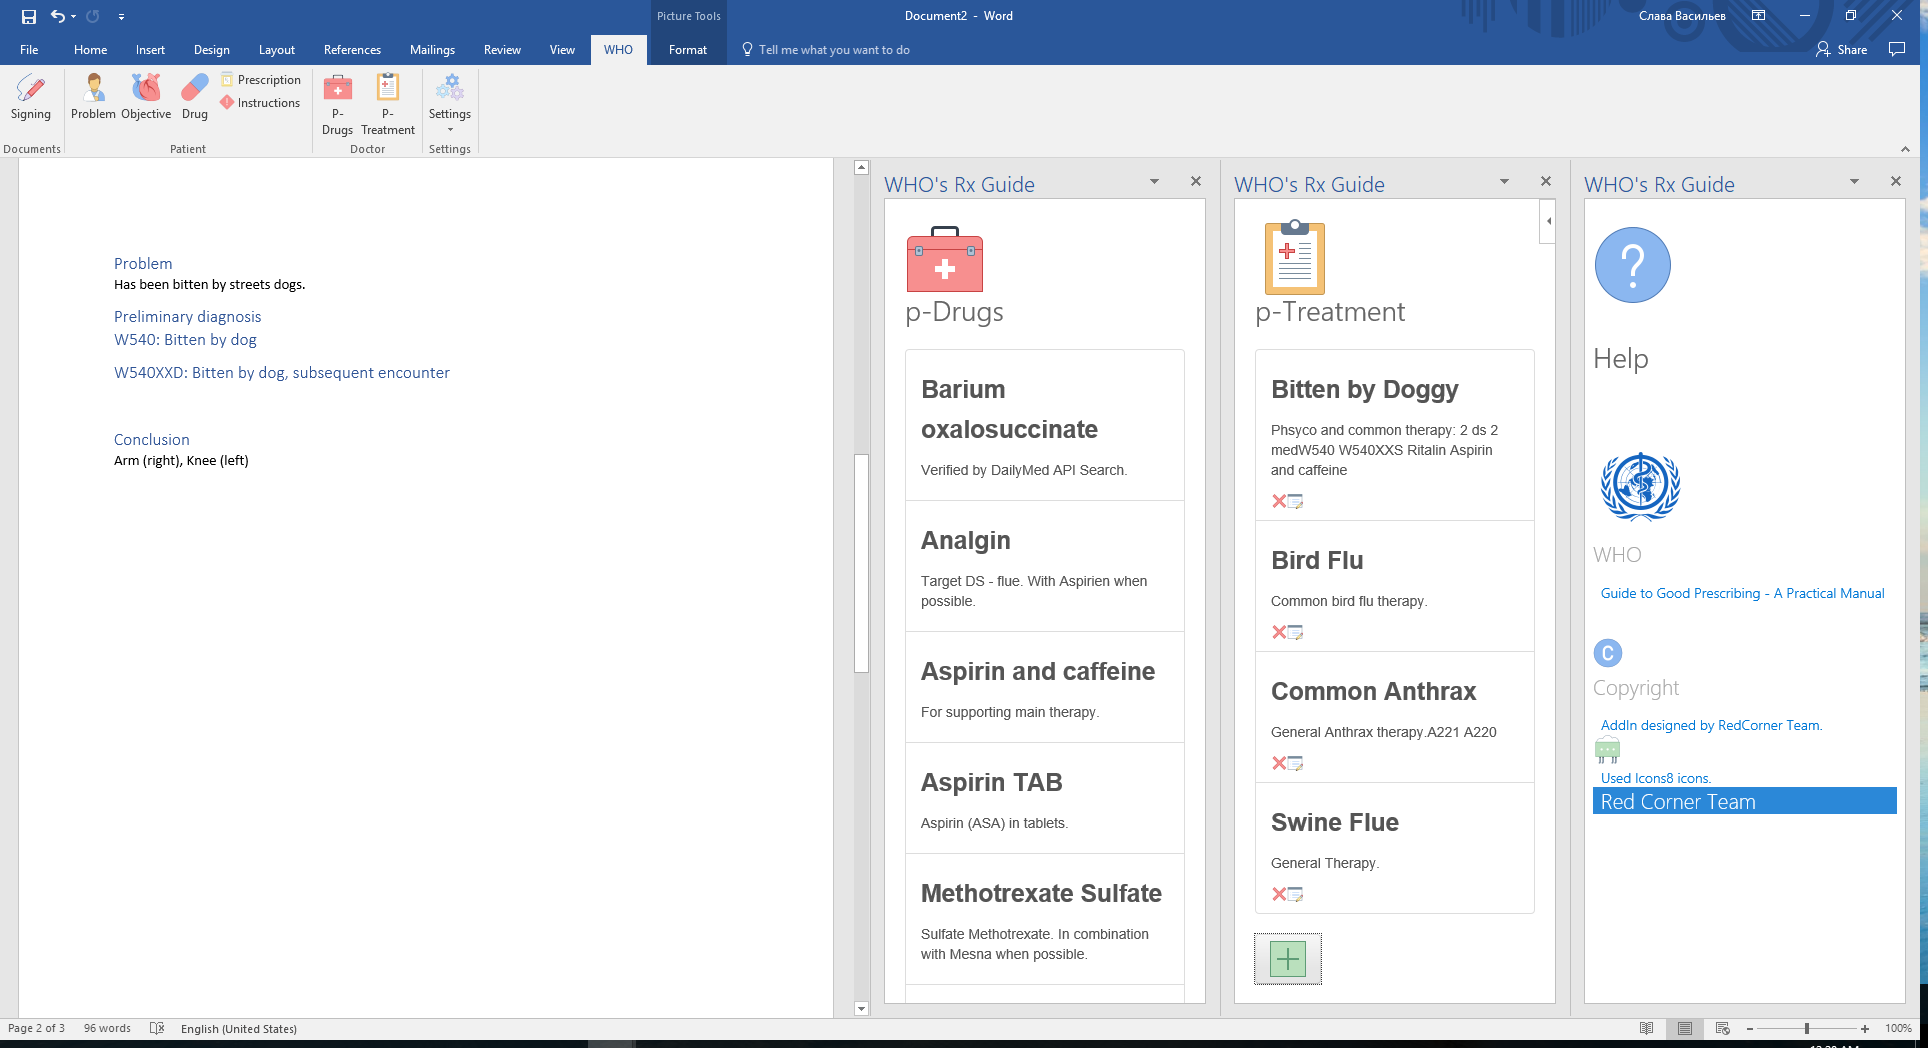This screenshot has height=1048, width=1928.
Task: Open the Signing tool in the ribbon
Action: (x=31, y=98)
